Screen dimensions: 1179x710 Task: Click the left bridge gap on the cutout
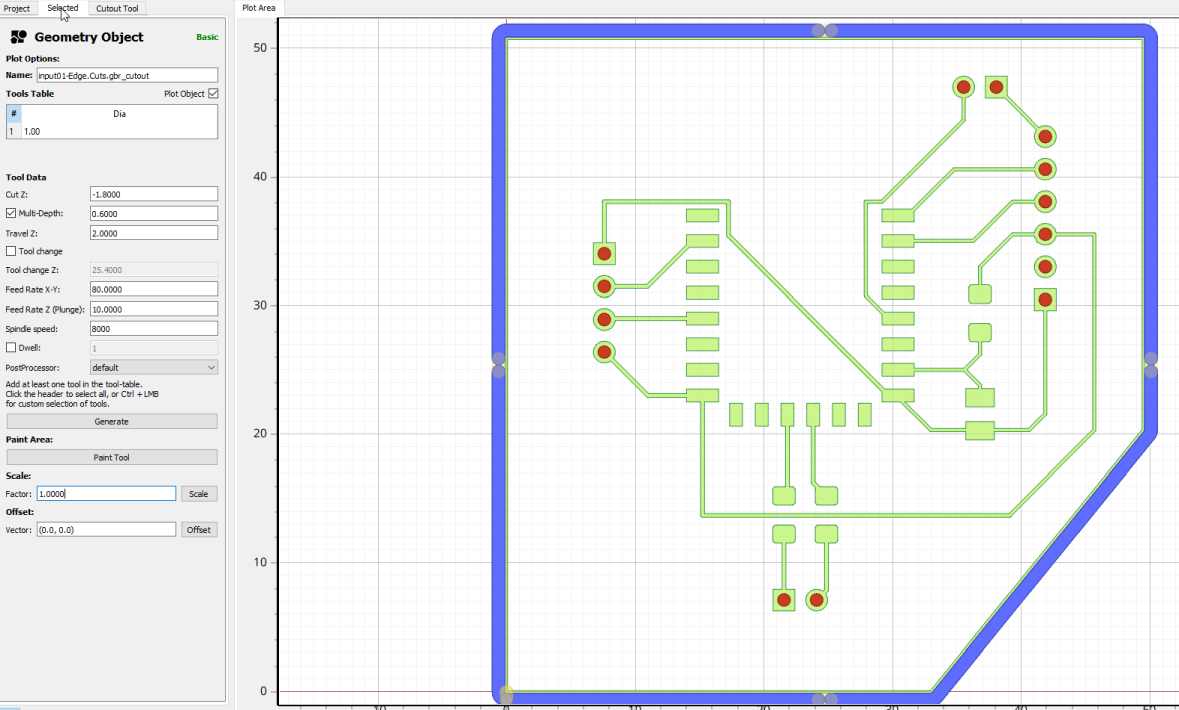tap(499, 365)
